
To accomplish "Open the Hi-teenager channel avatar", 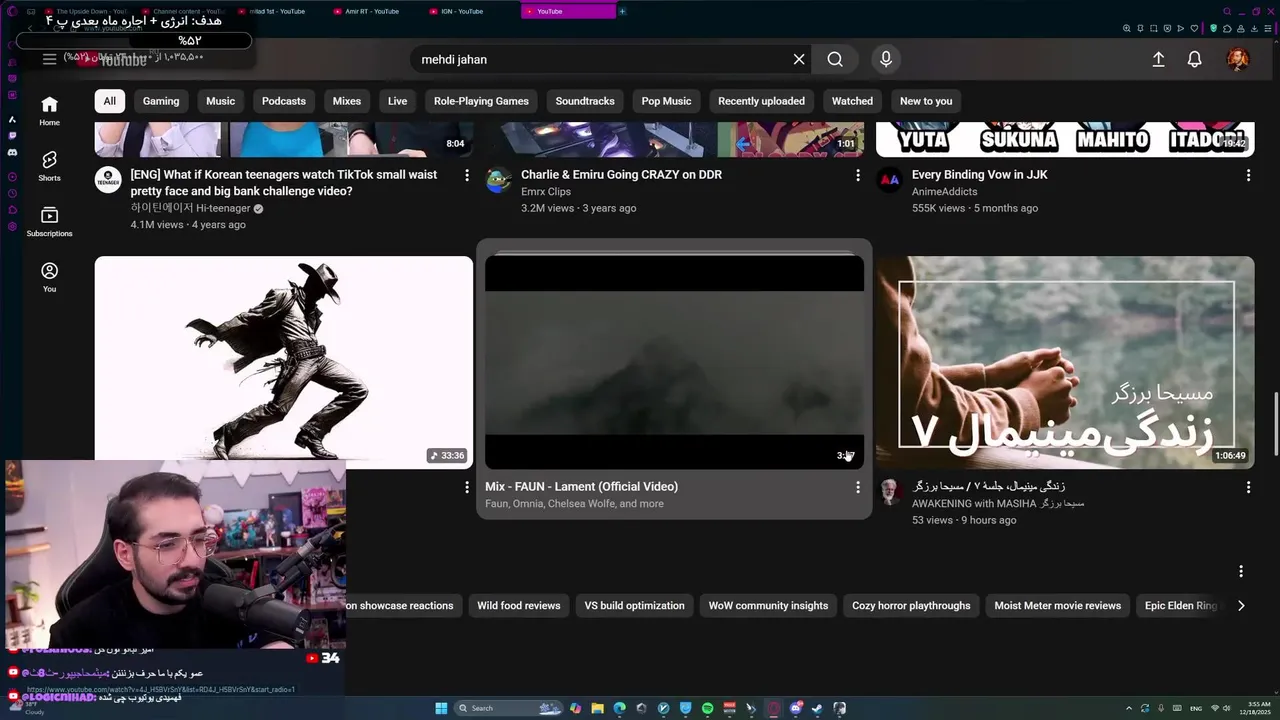I will point(108,180).
